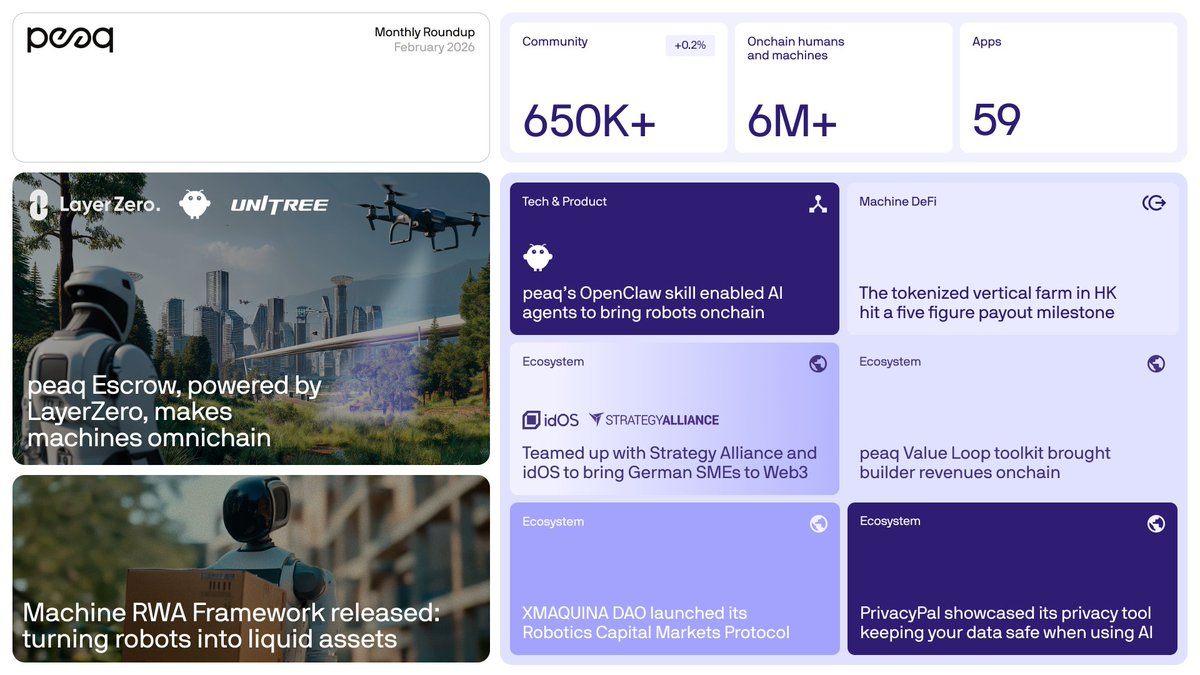Click the idOS logo
Image resolution: width=1200 pixels, height=675 pixels.
tap(551, 420)
